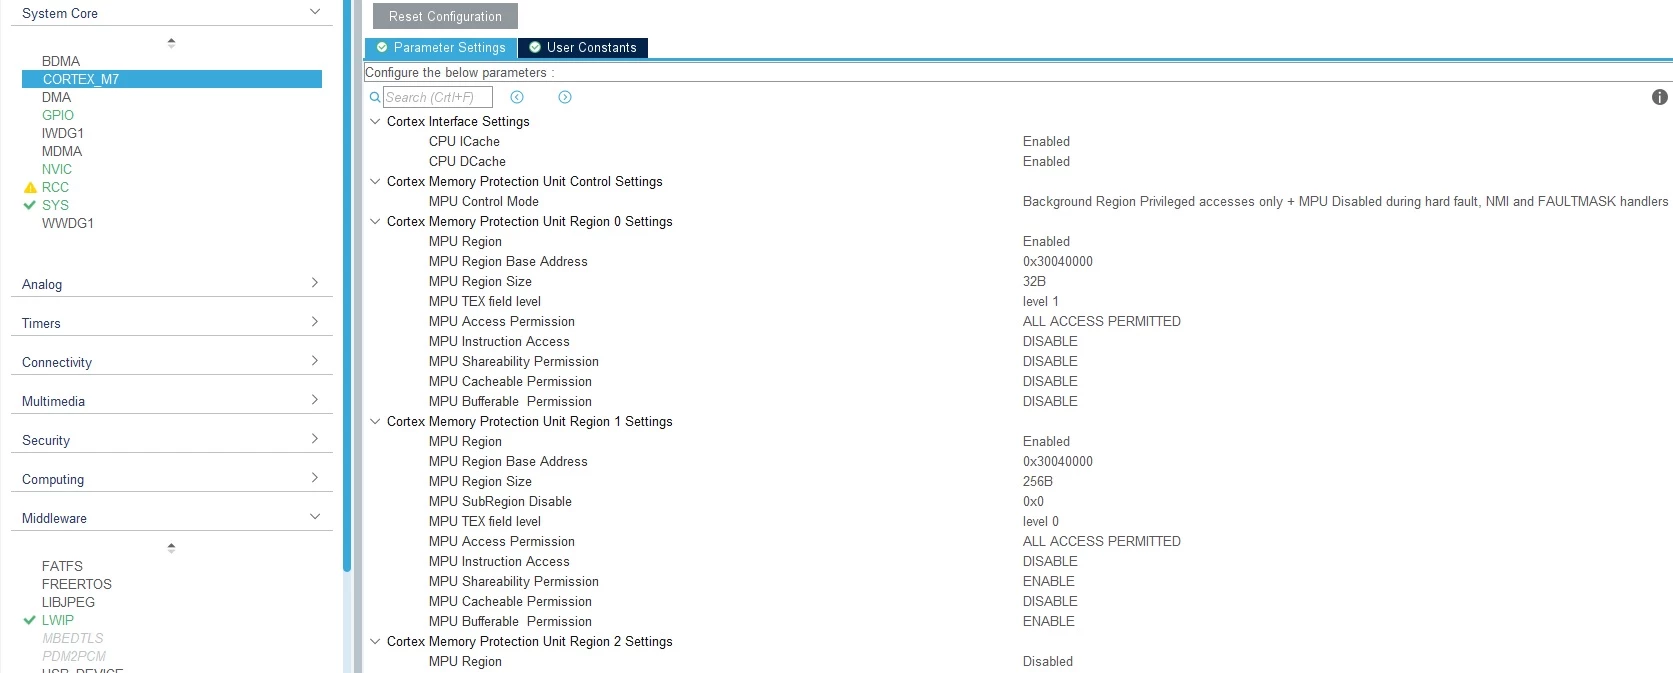
Task: Expand the Timers category
Action: (x=315, y=322)
